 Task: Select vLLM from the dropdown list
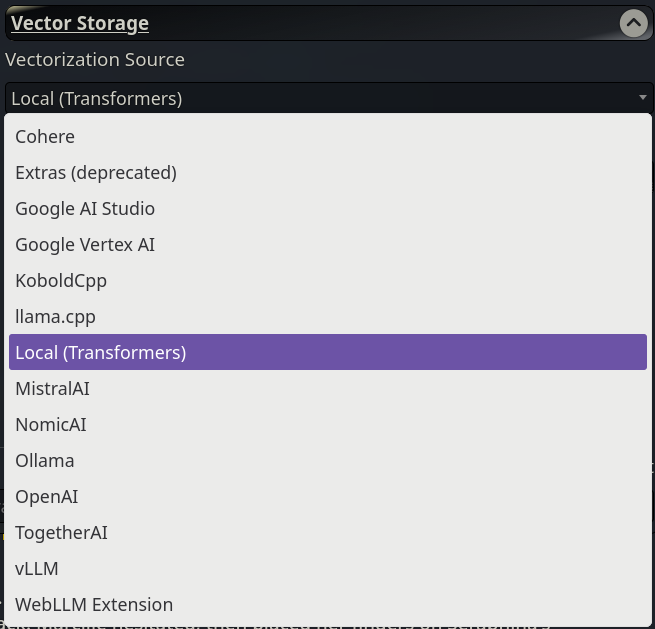pyautogui.click(x=37, y=569)
